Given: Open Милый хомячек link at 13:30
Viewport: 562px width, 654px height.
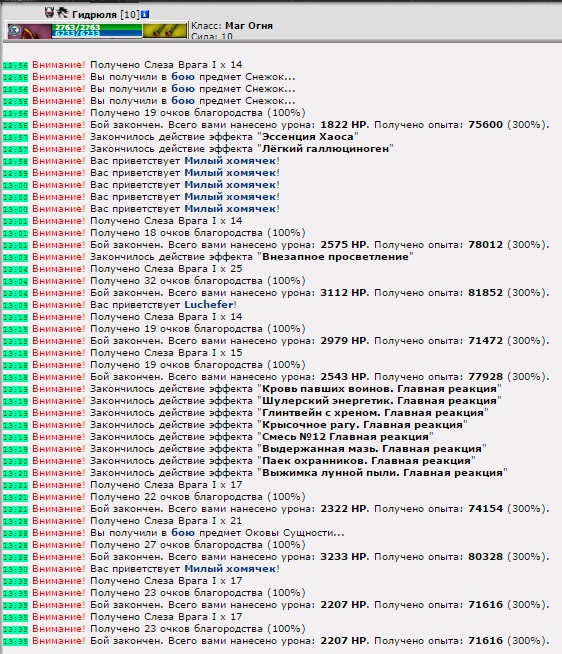Looking at the screenshot, I should [230, 569].
